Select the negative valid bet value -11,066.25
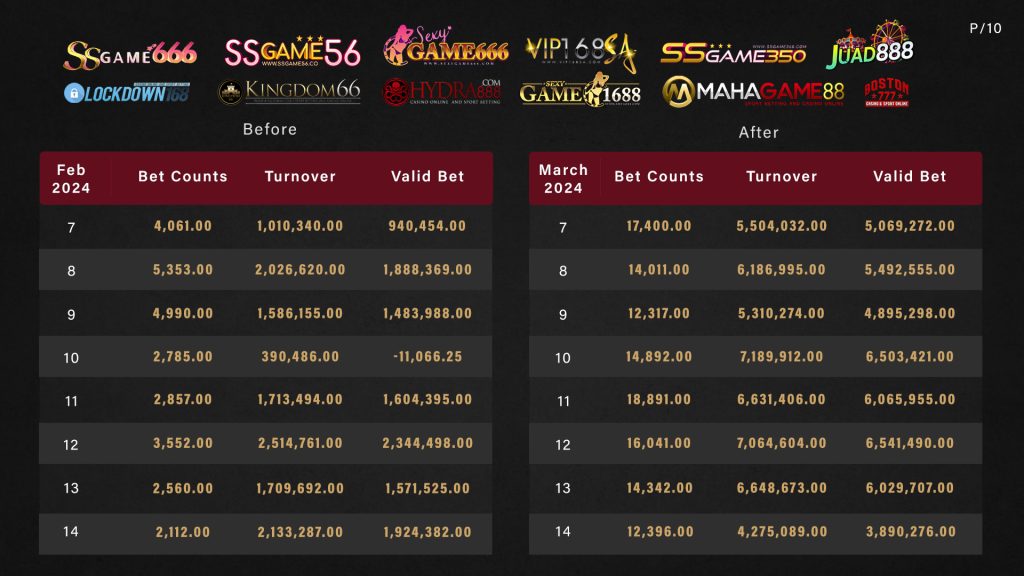Screen dimensions: 1024x576 coord(427,357)
